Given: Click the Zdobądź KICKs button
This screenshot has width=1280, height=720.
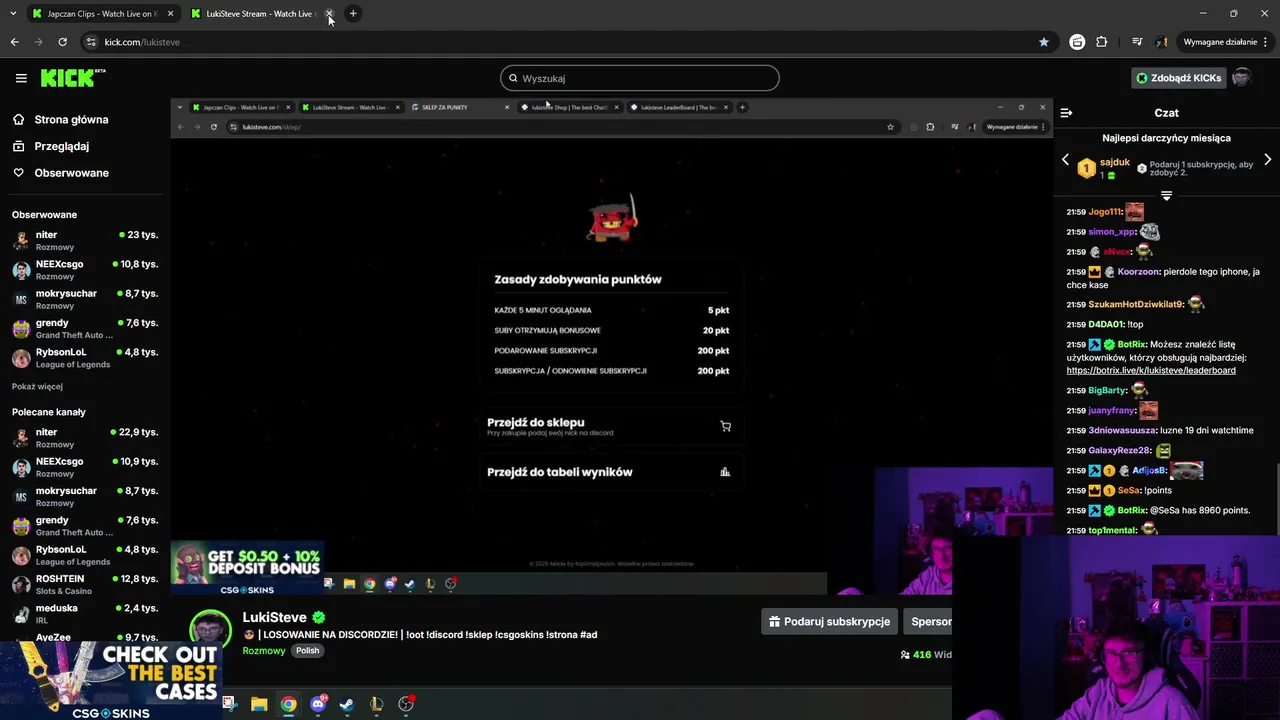Looking at the screenshot, I should point(1178,78).
